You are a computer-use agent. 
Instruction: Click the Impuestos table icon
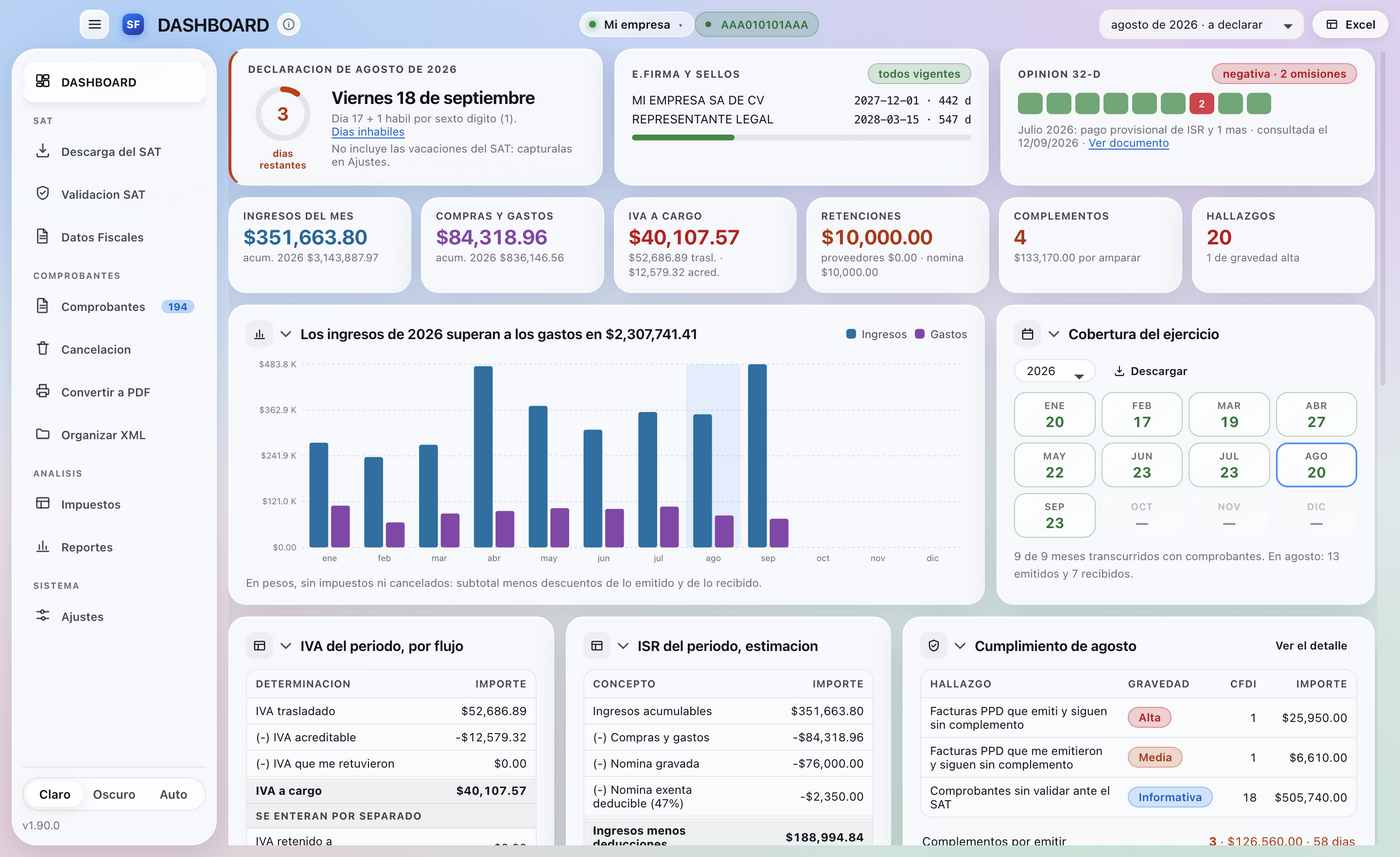43,504
